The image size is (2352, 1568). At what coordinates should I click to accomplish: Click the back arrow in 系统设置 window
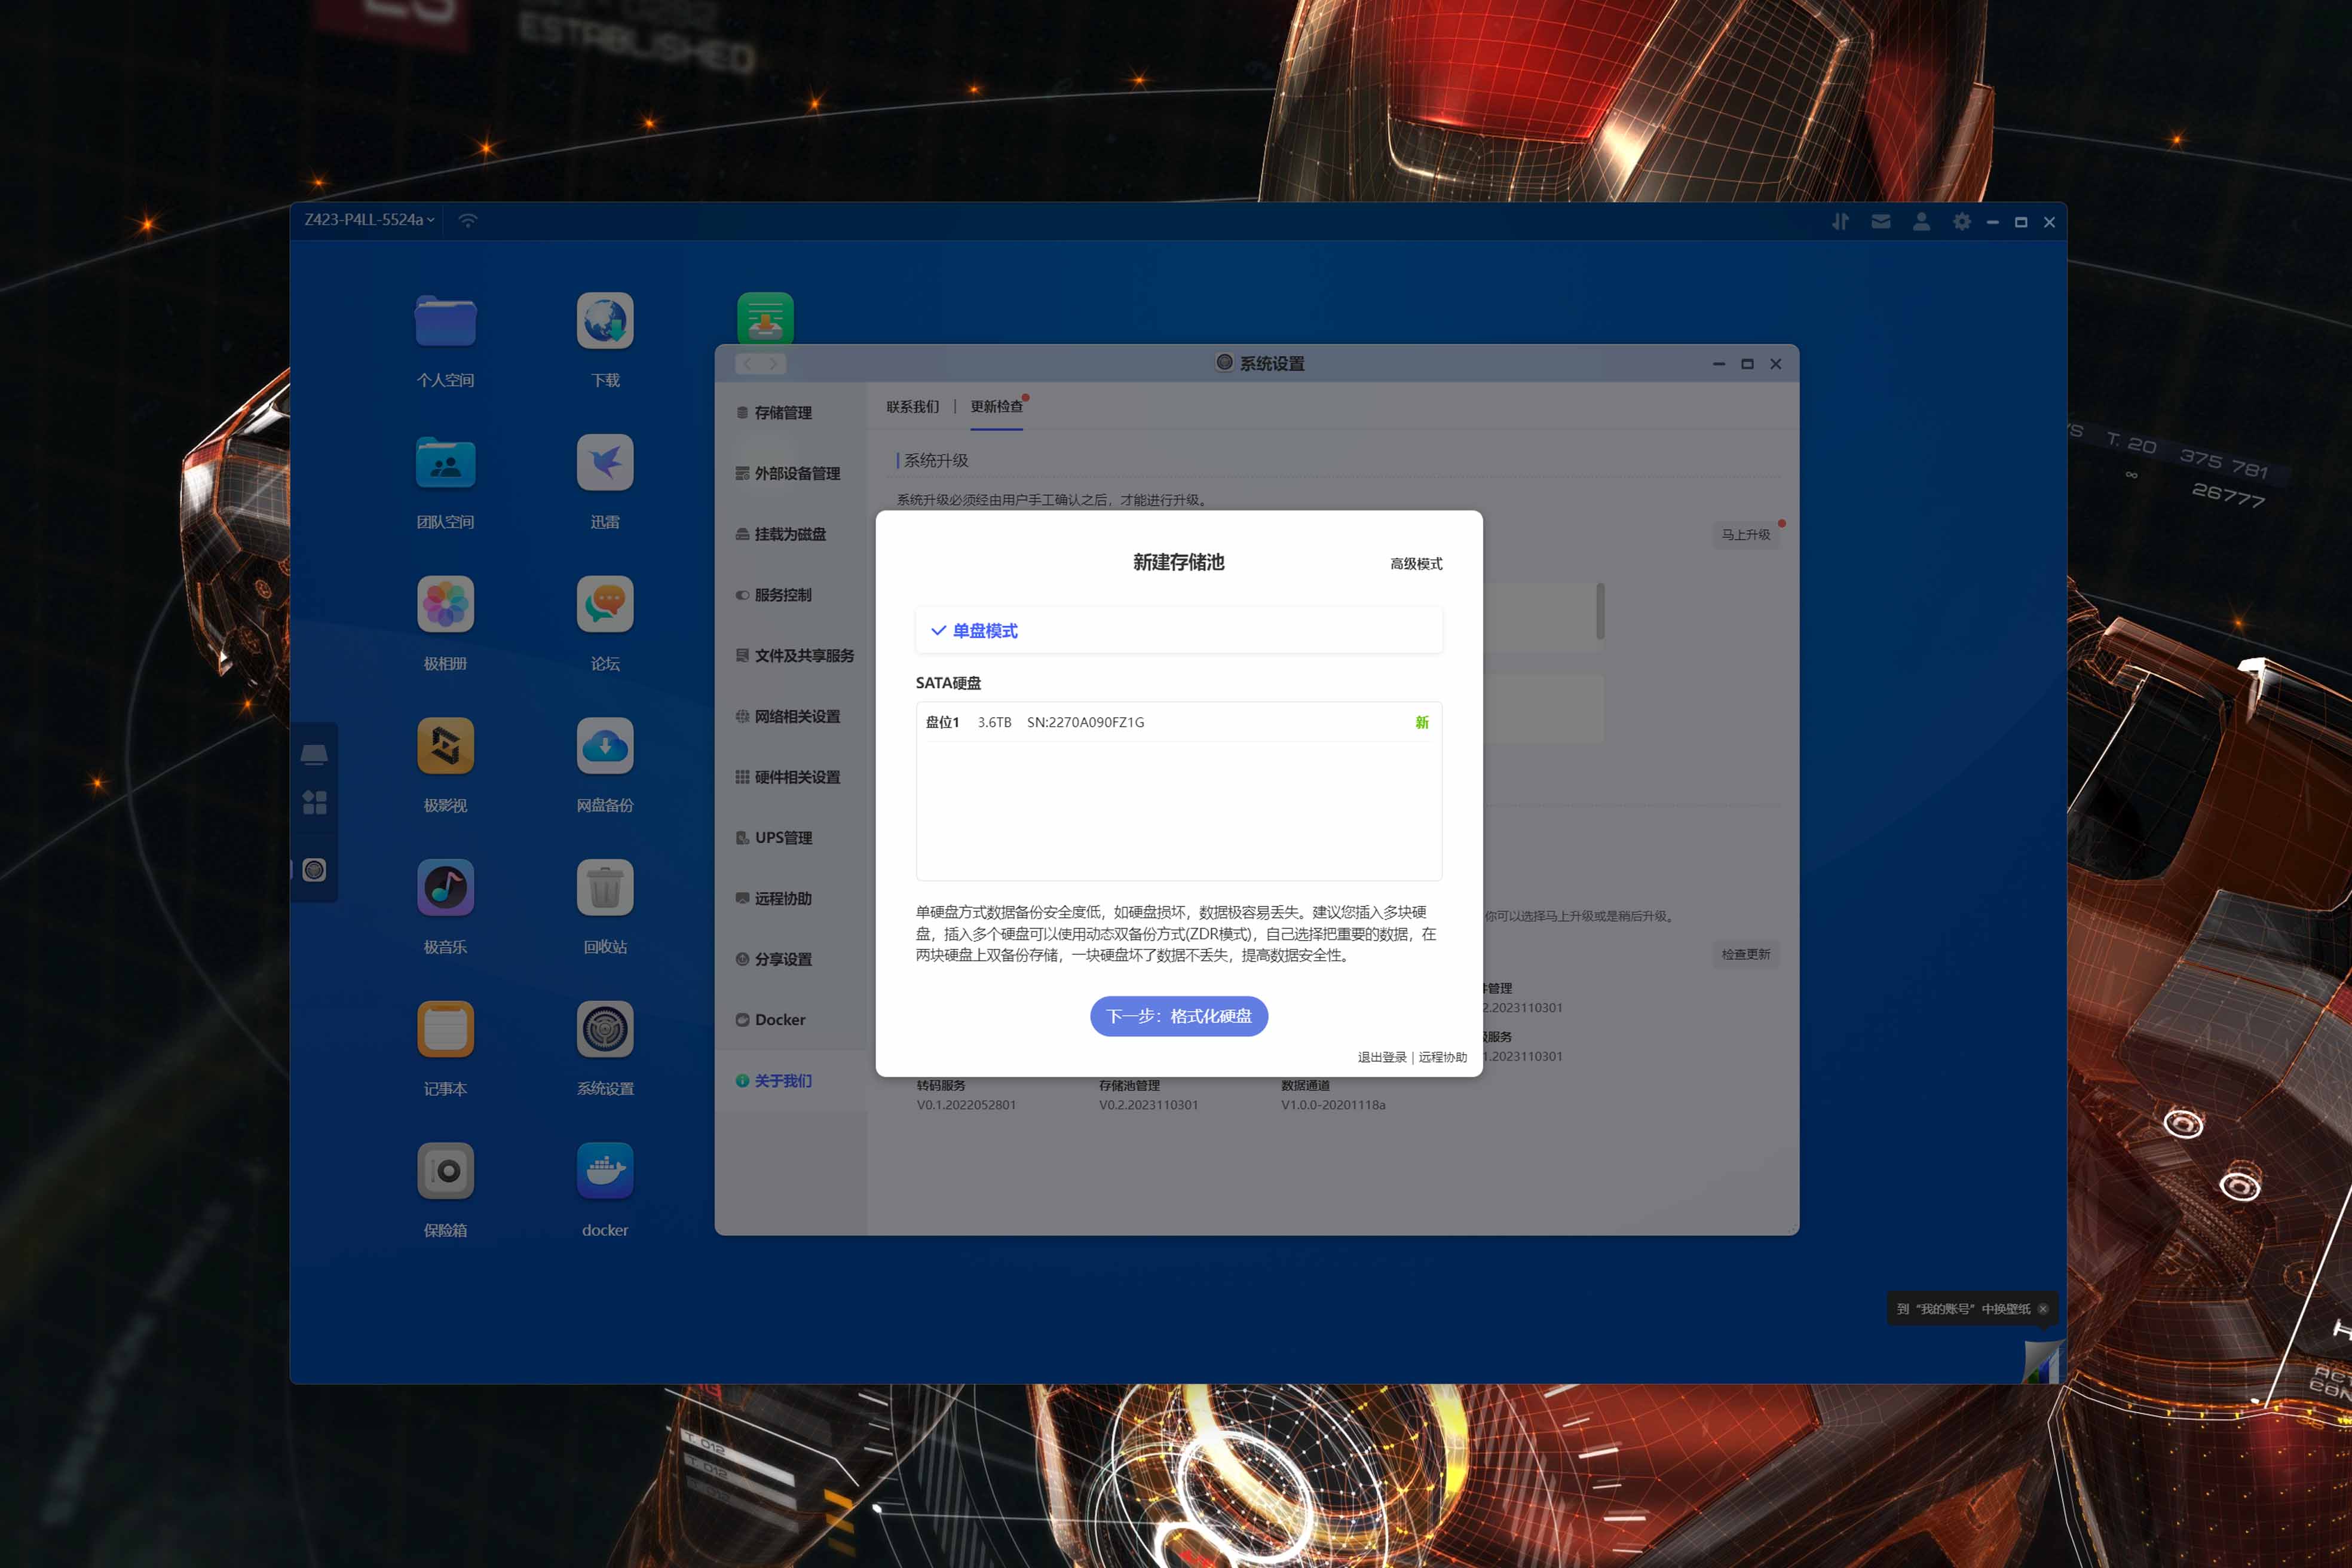tap(748, 364)
